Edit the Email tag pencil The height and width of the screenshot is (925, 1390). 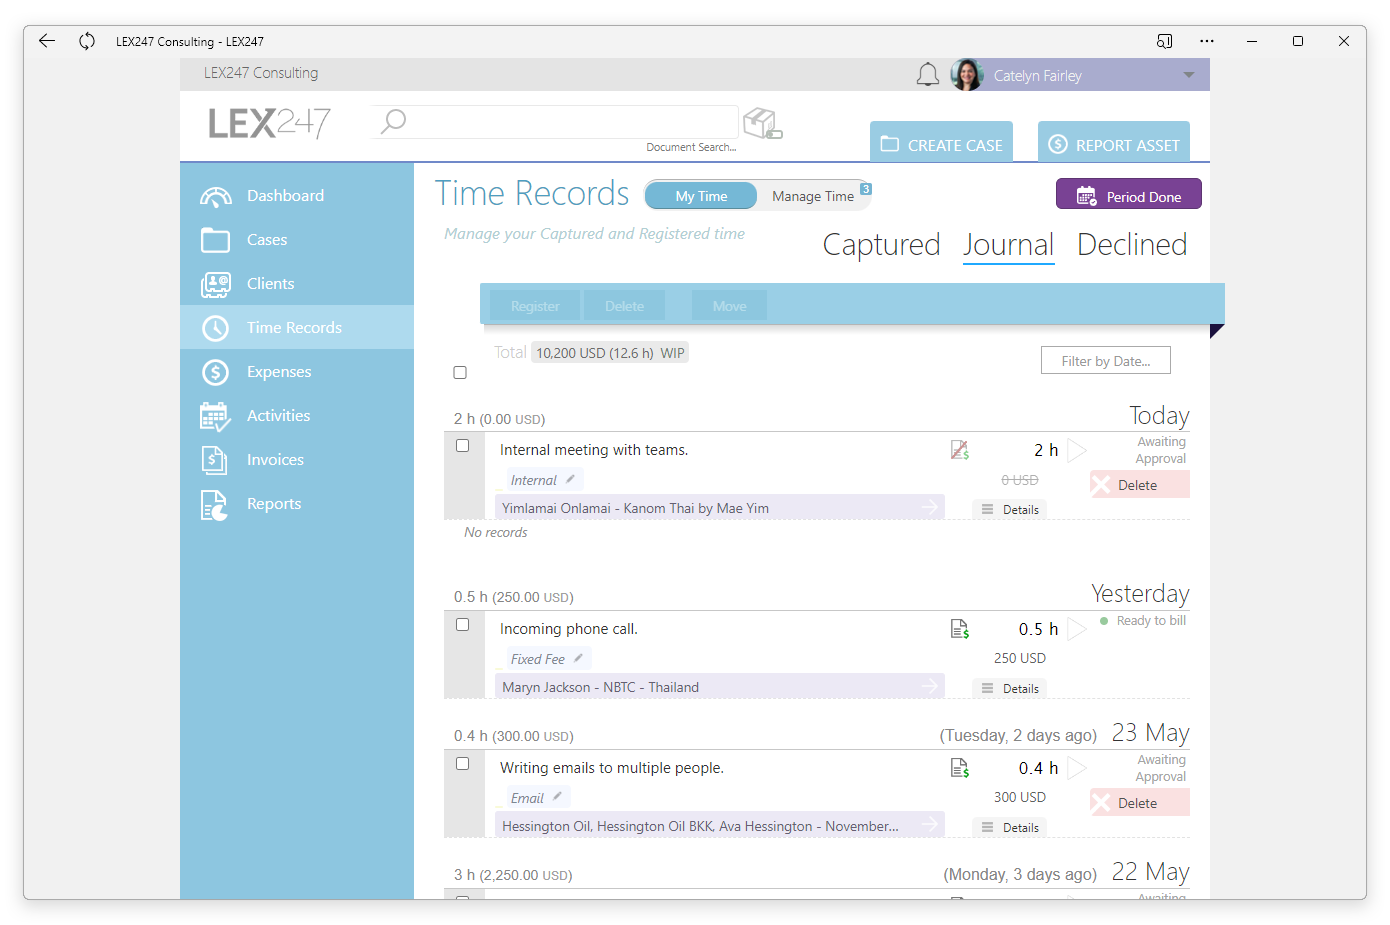point(557,797)
